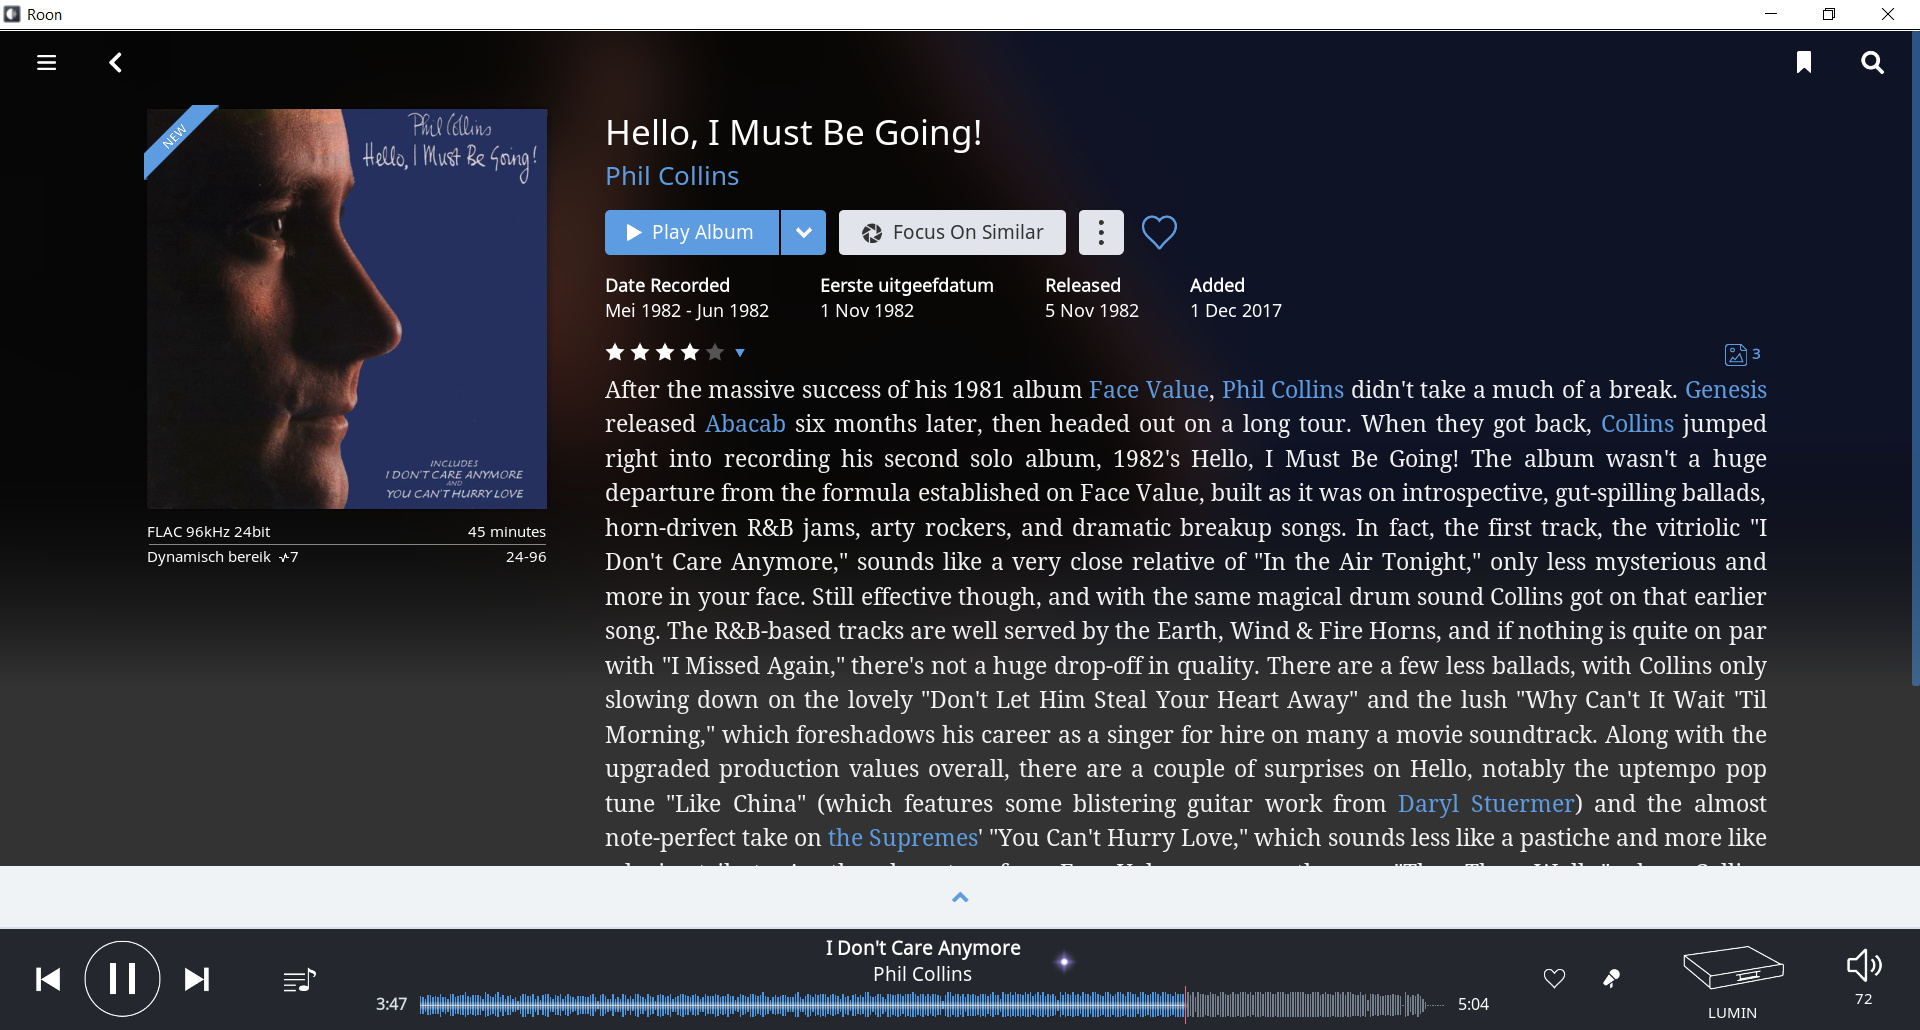Click Focus On Similar button
Viewport: 1920px width, 1030px height.
click(x=952, y=232)
